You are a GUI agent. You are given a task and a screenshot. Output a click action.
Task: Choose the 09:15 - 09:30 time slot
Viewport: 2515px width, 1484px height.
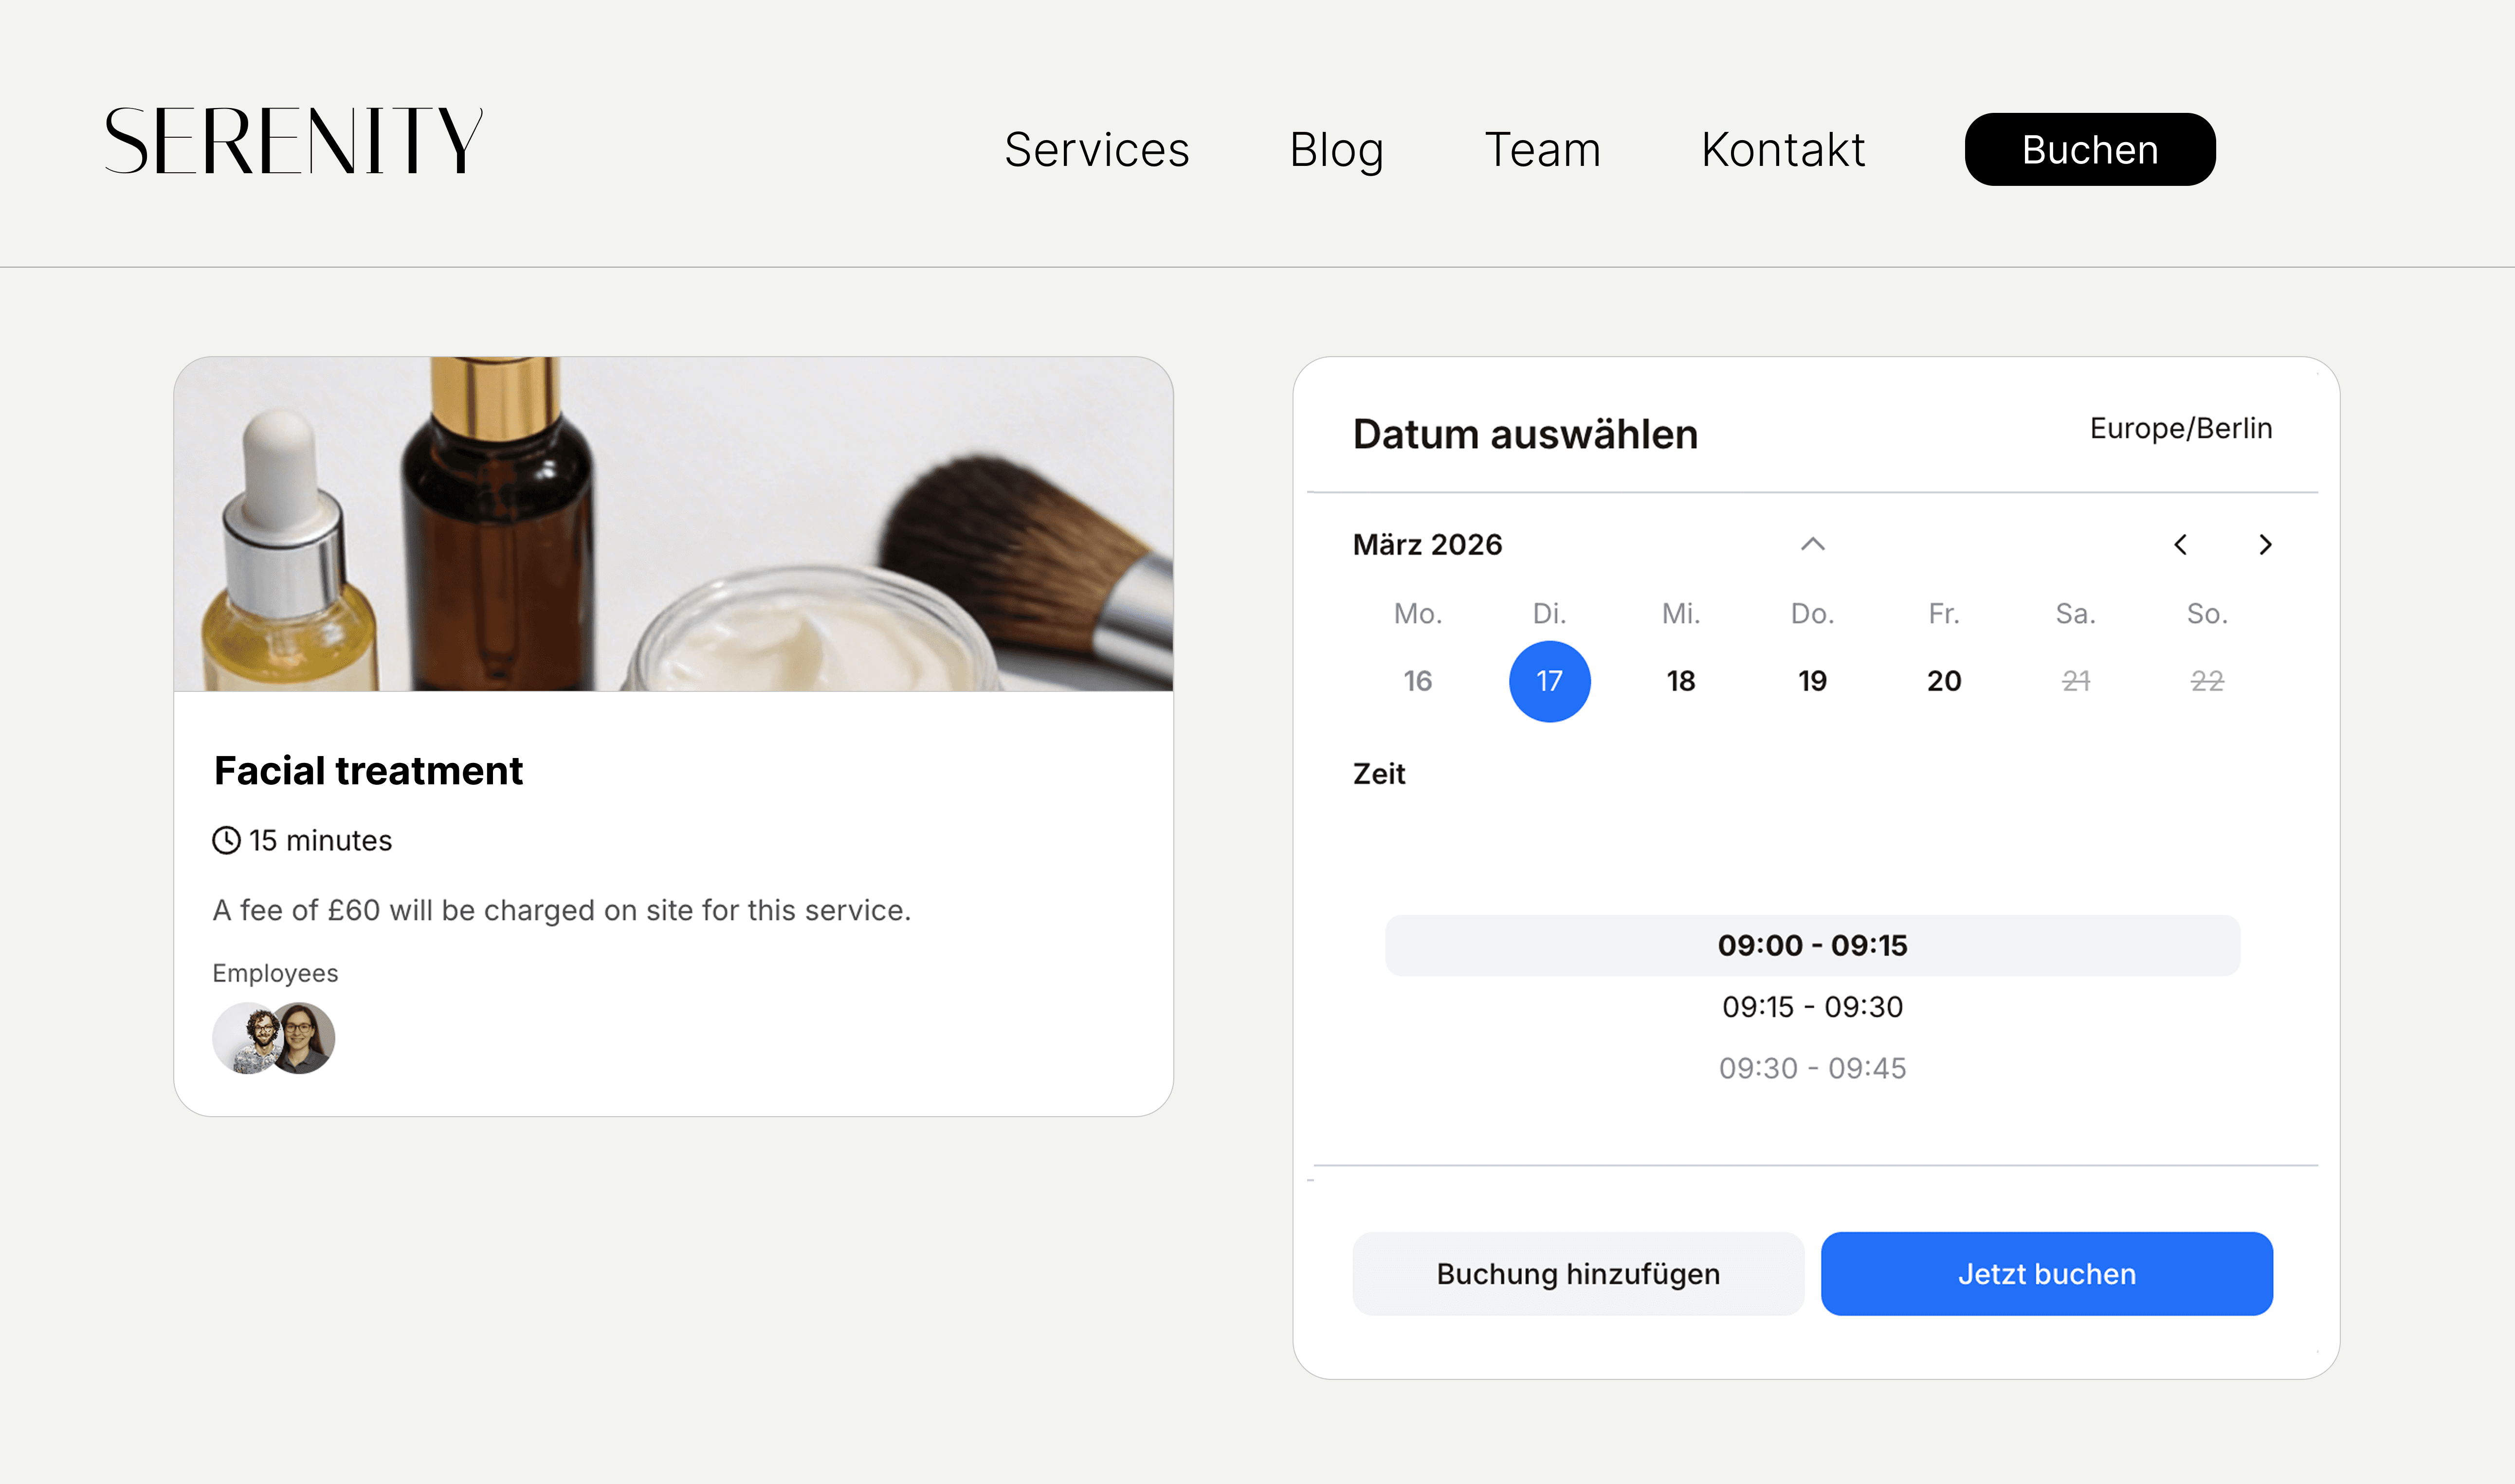(x=1812, y=1007)
